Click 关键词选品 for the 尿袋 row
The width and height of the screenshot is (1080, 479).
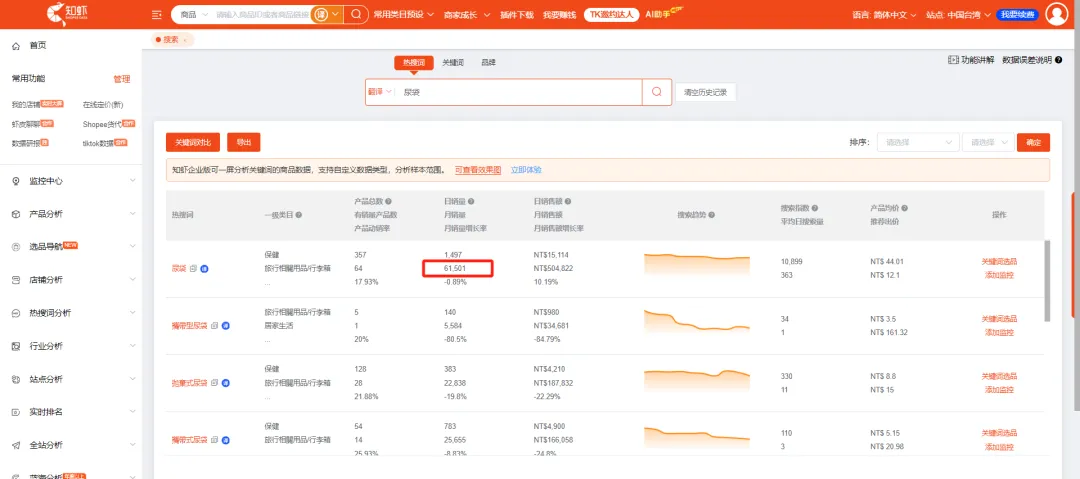tap(999, 261)
